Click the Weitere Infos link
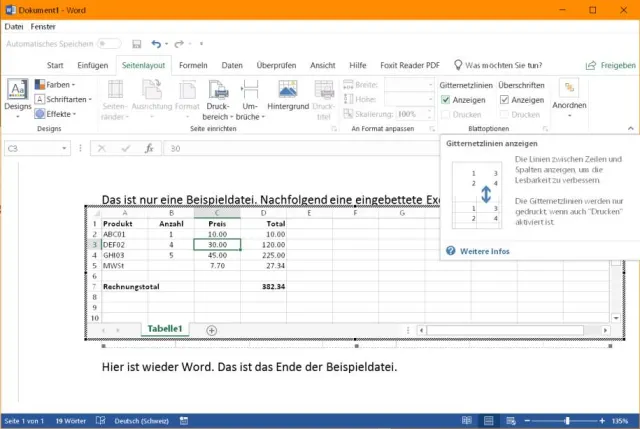The width and height of the screenshot is (640, 429). click(484, 251)
